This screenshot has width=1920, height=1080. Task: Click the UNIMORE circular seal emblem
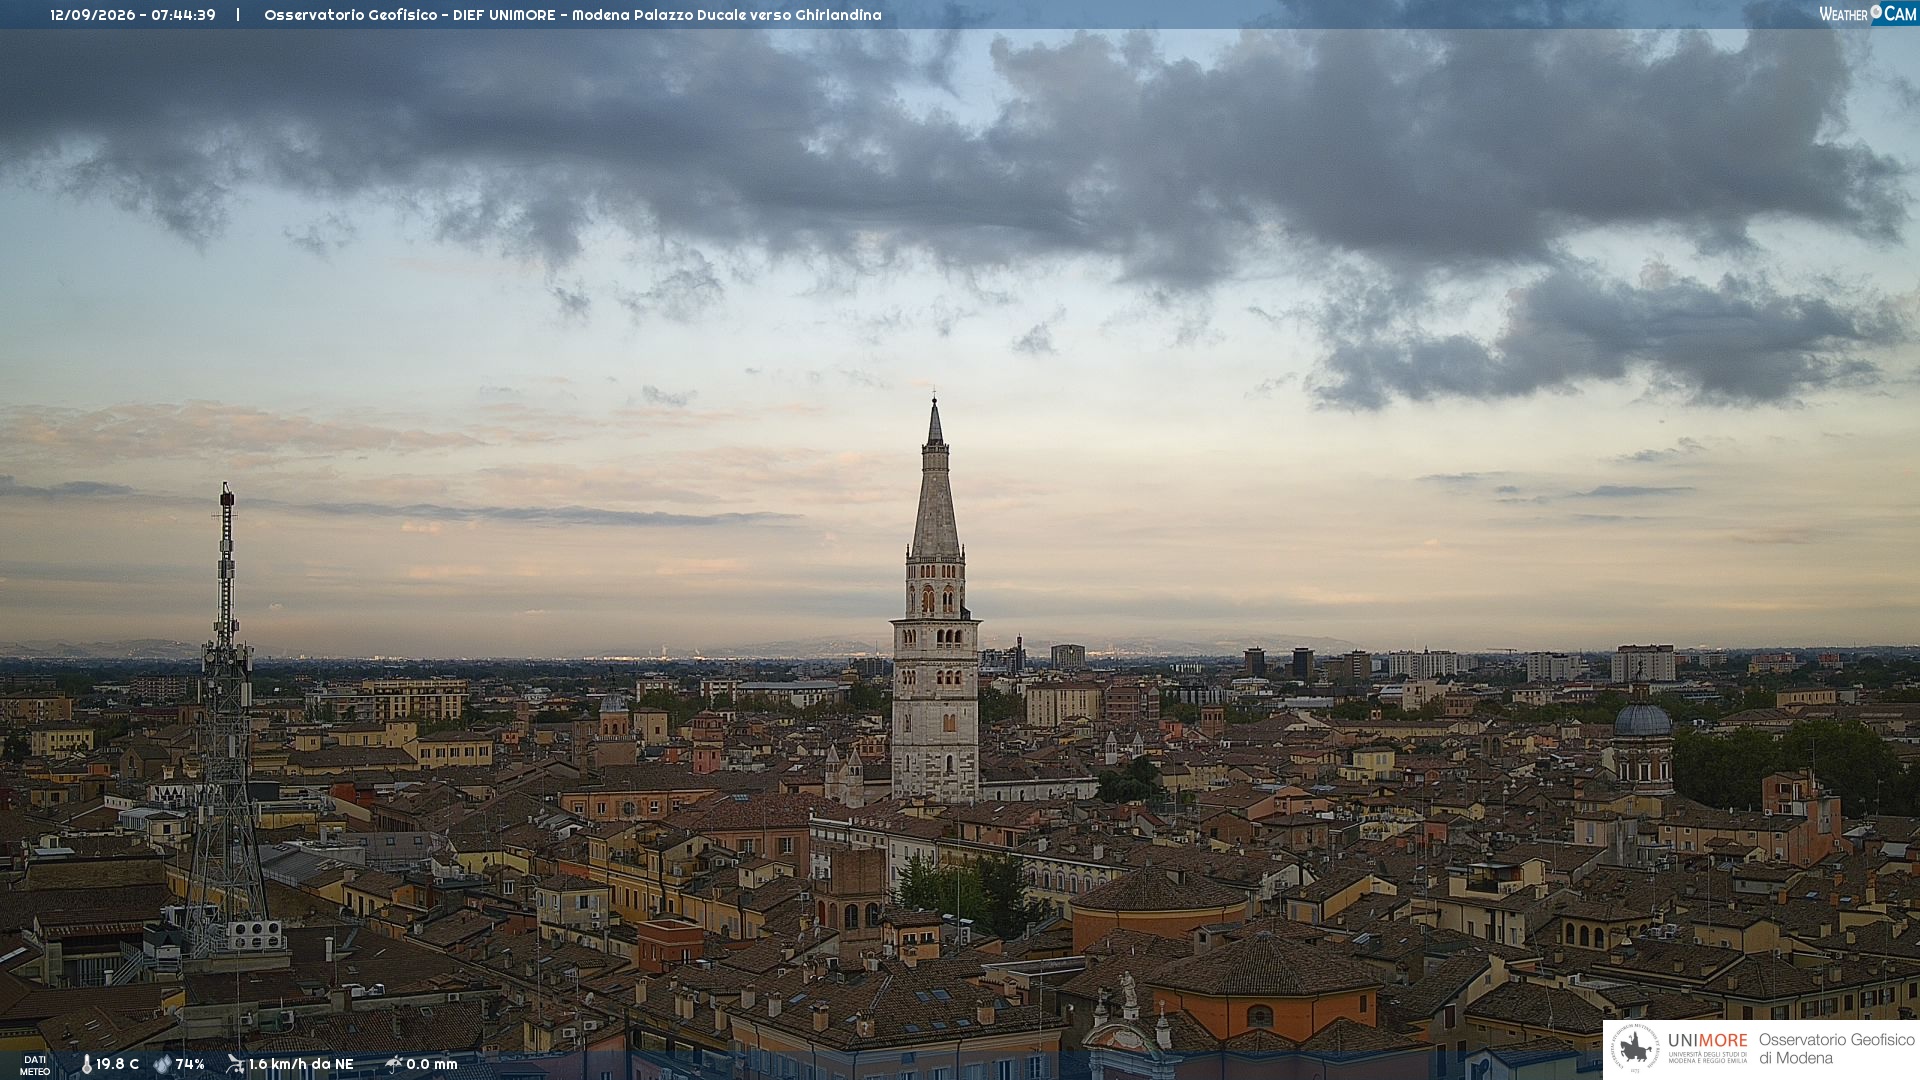(1636, 1049)
